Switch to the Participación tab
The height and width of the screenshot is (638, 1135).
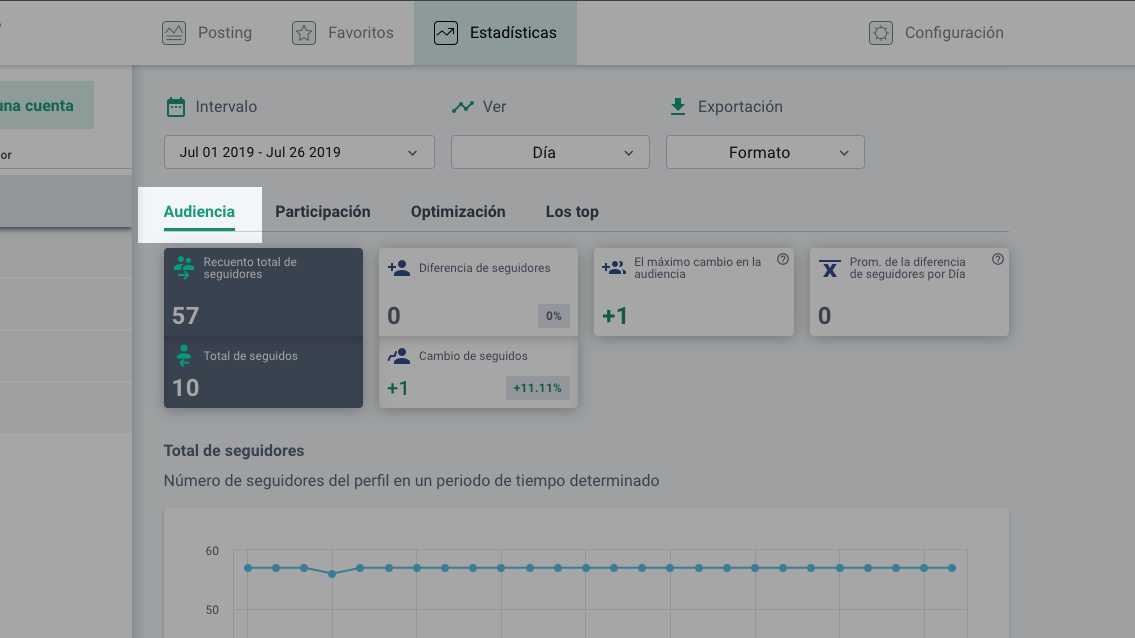tap(323, 212)
